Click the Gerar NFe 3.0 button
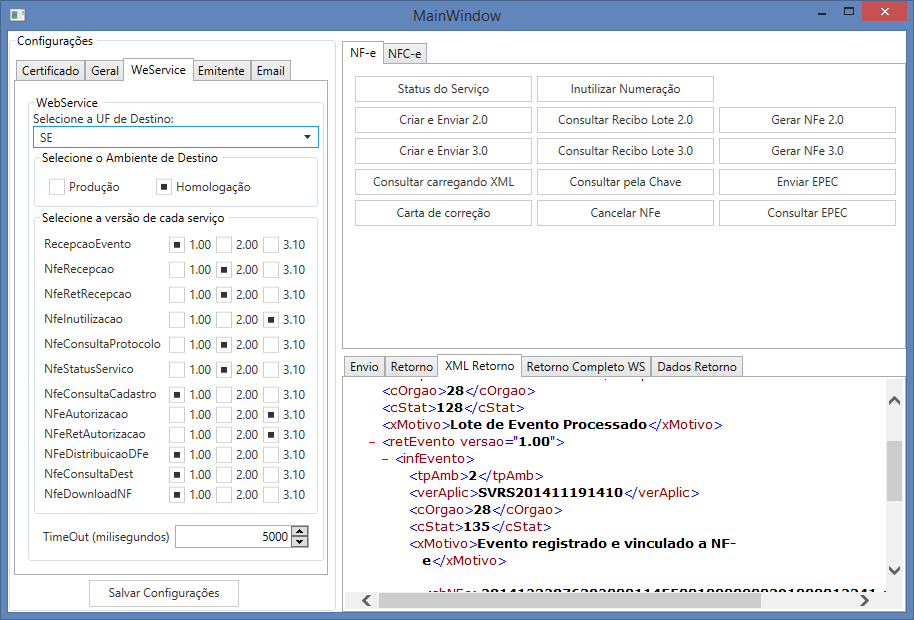Screen dimensions: 914x620 (x=807, y=150)
